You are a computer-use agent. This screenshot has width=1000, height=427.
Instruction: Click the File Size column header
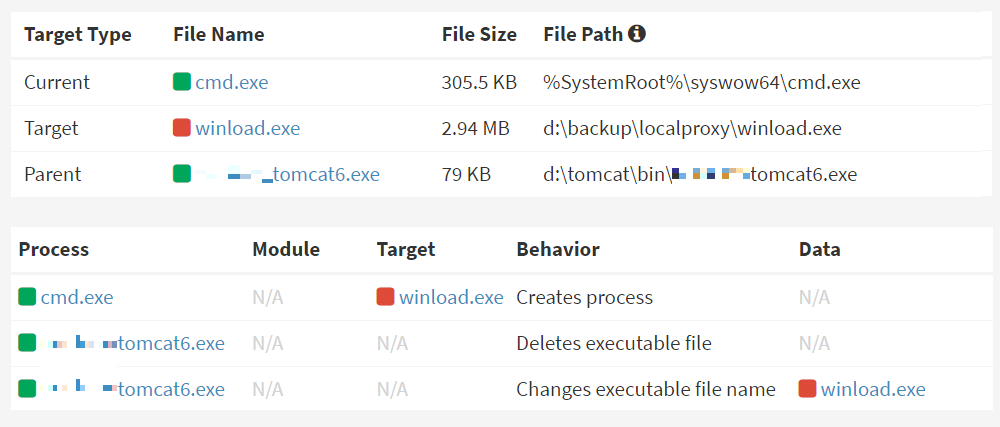(x=479, y=34)
